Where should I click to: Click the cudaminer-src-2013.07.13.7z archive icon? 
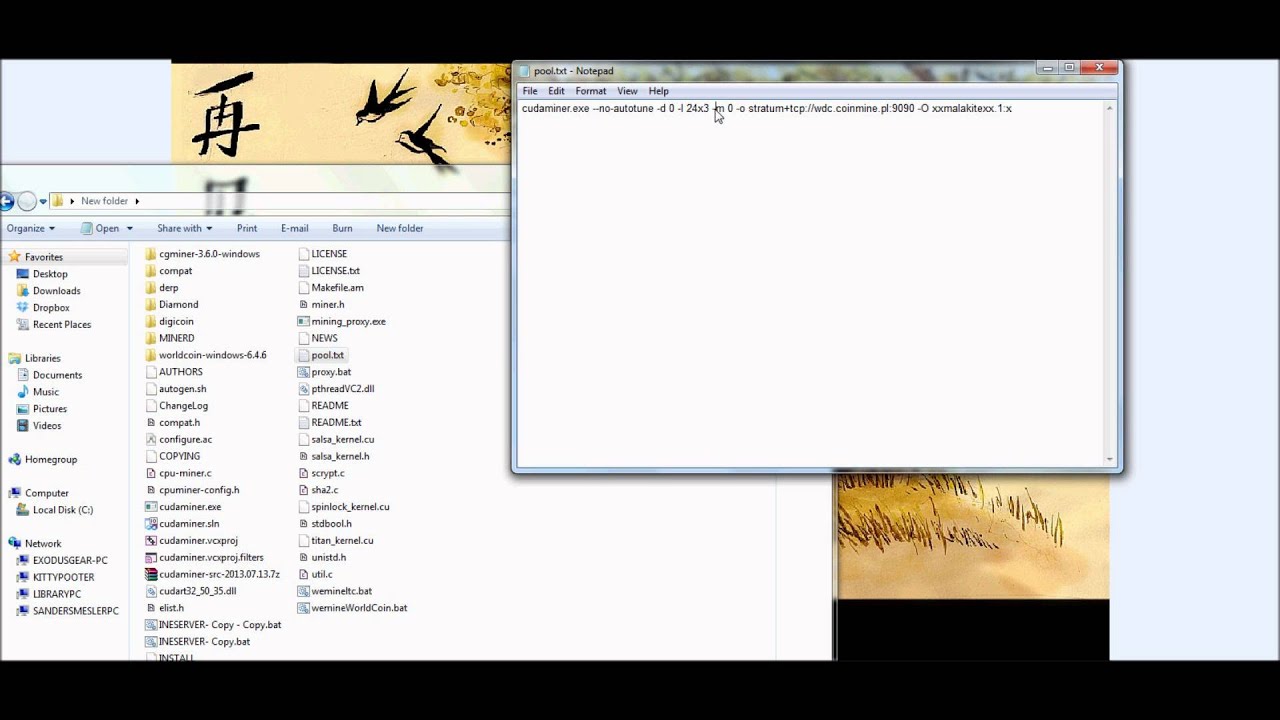[151, 574]
